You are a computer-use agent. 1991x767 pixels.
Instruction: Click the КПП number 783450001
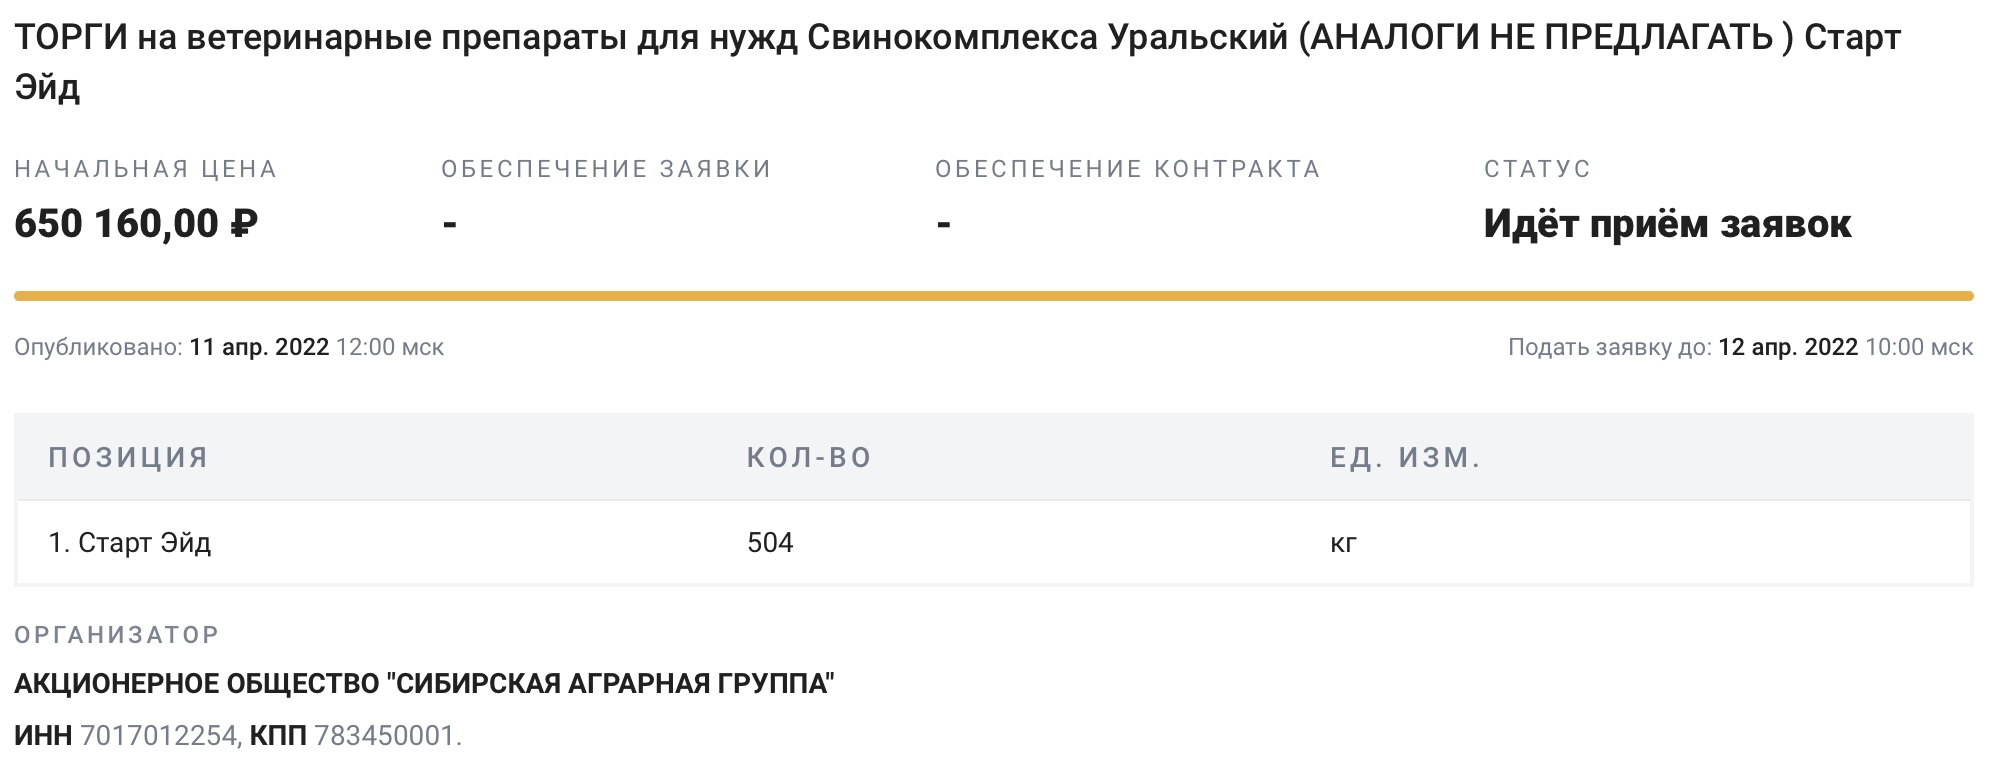(385, 736)
